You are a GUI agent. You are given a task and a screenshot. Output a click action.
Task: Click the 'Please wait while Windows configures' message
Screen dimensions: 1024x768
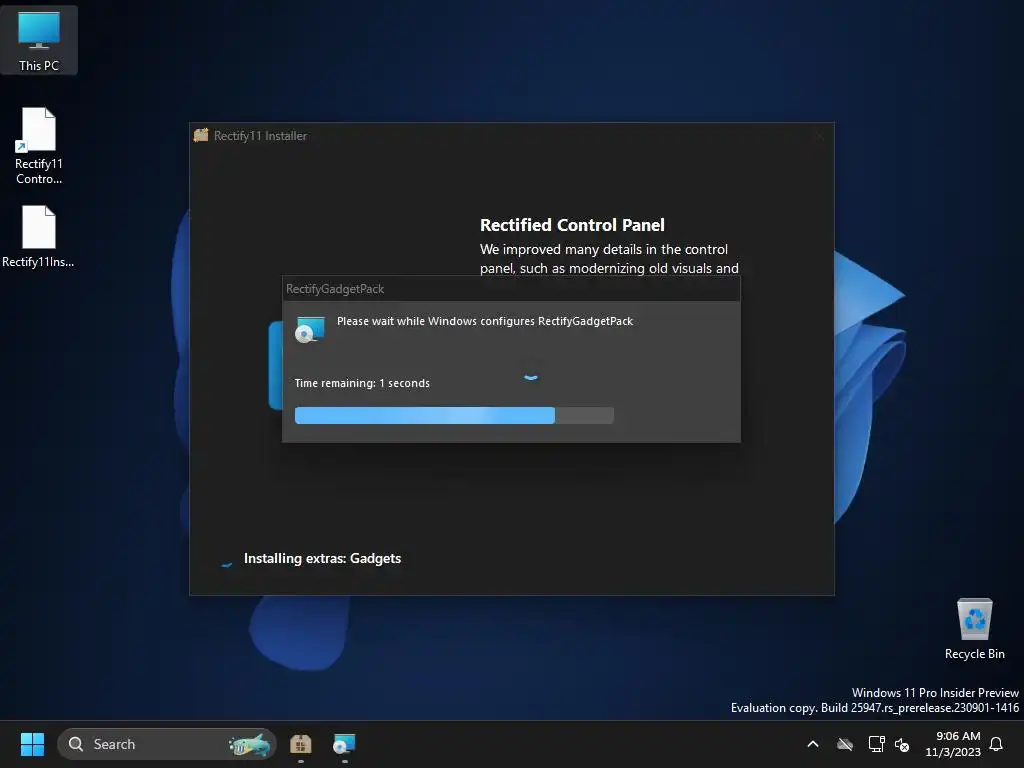click(485, 321)
